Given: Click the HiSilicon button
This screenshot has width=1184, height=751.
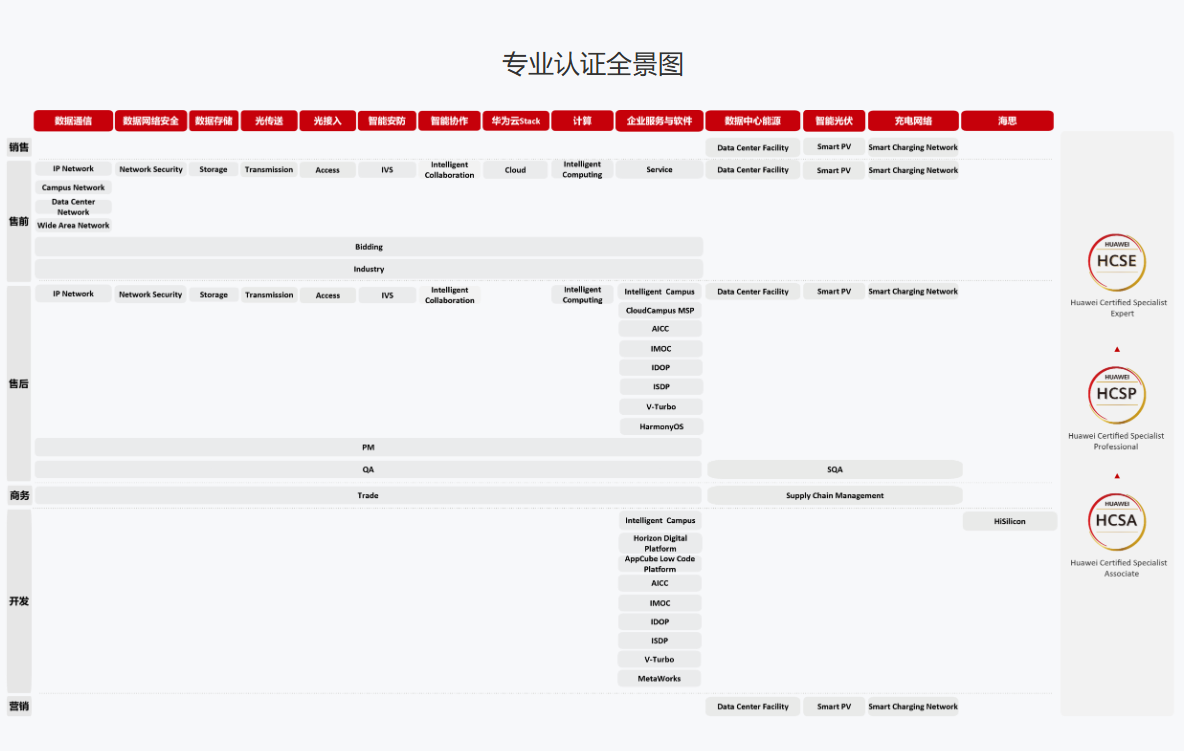Looking at the screenshot, I should (1009, 520).
